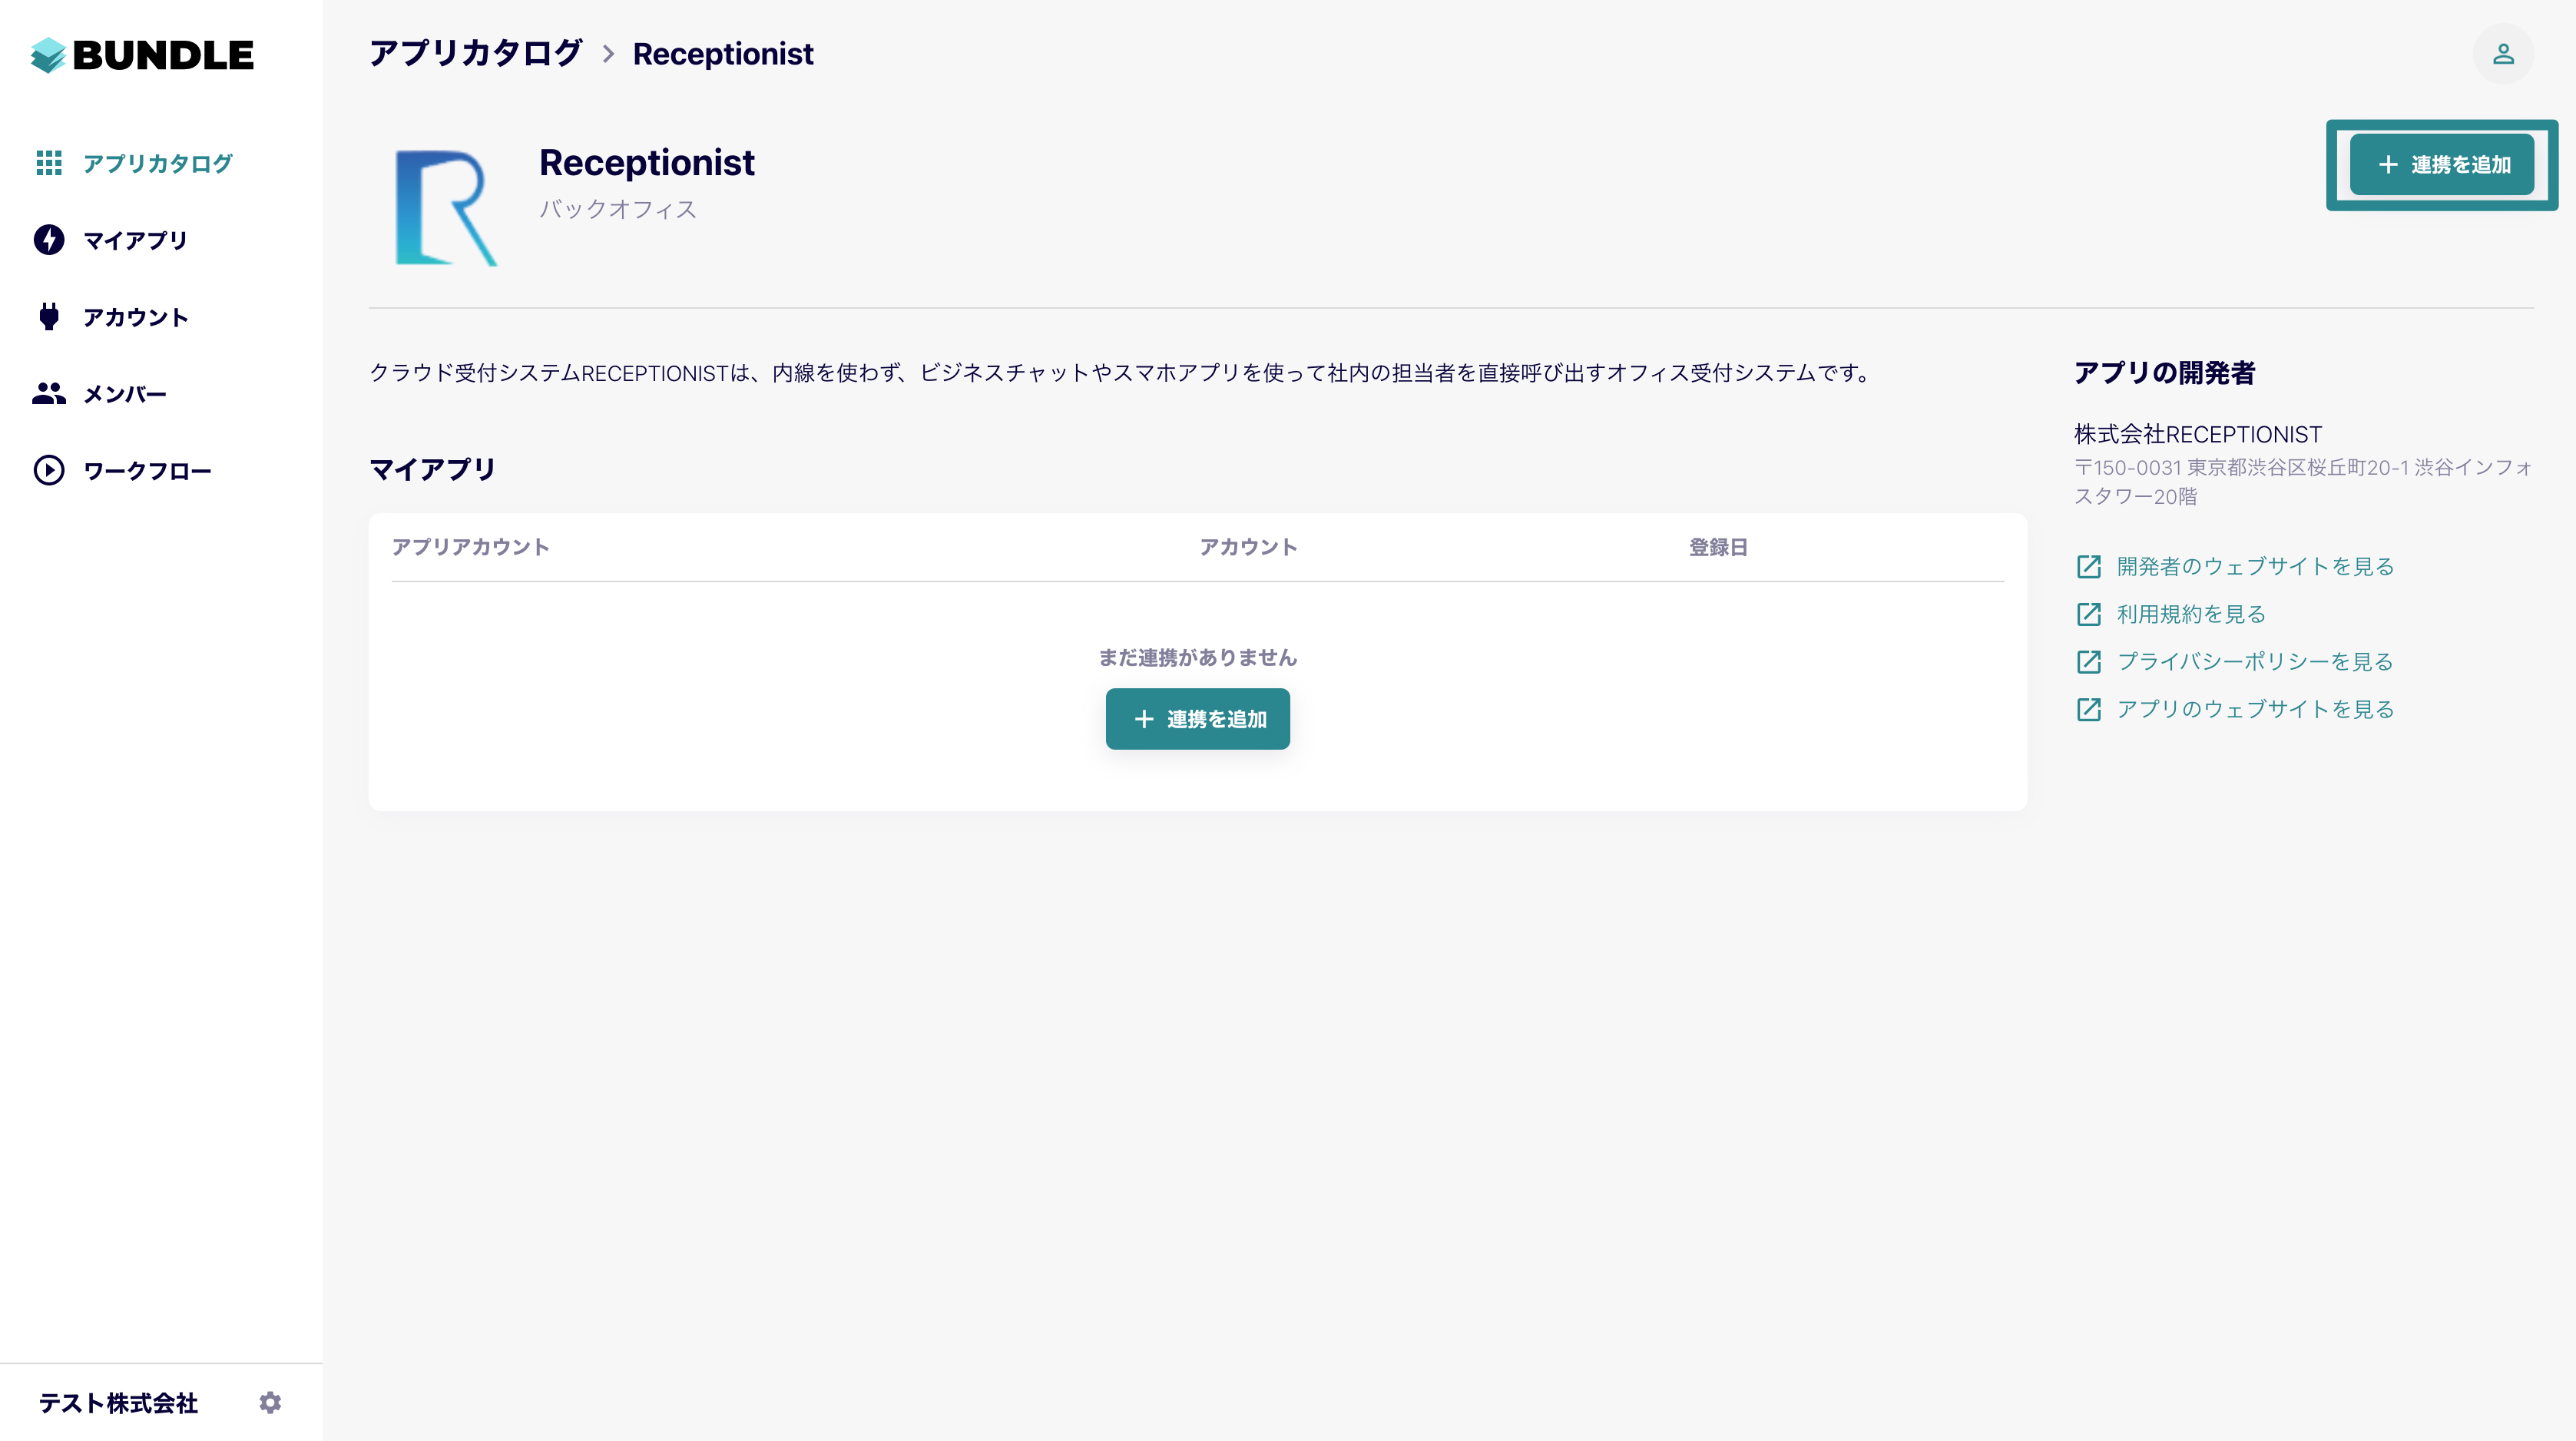This screenshot has width=2576, height=1441.
Task: Click the top-right 連携を追加 button
Action: [x=2441, y=165]
